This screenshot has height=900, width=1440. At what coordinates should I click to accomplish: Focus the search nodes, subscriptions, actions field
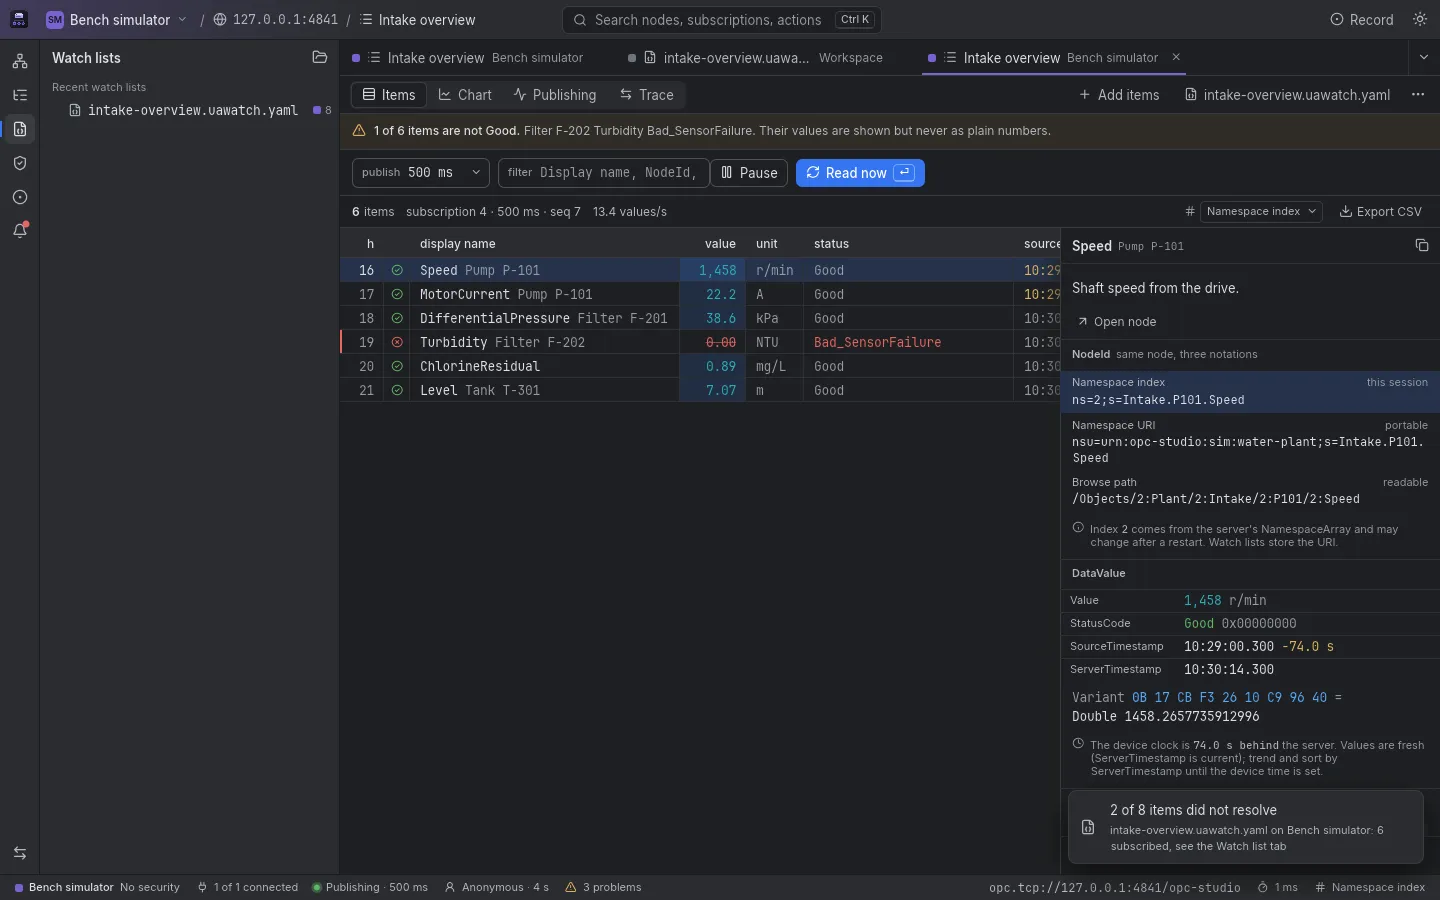[x=722, y=20]
